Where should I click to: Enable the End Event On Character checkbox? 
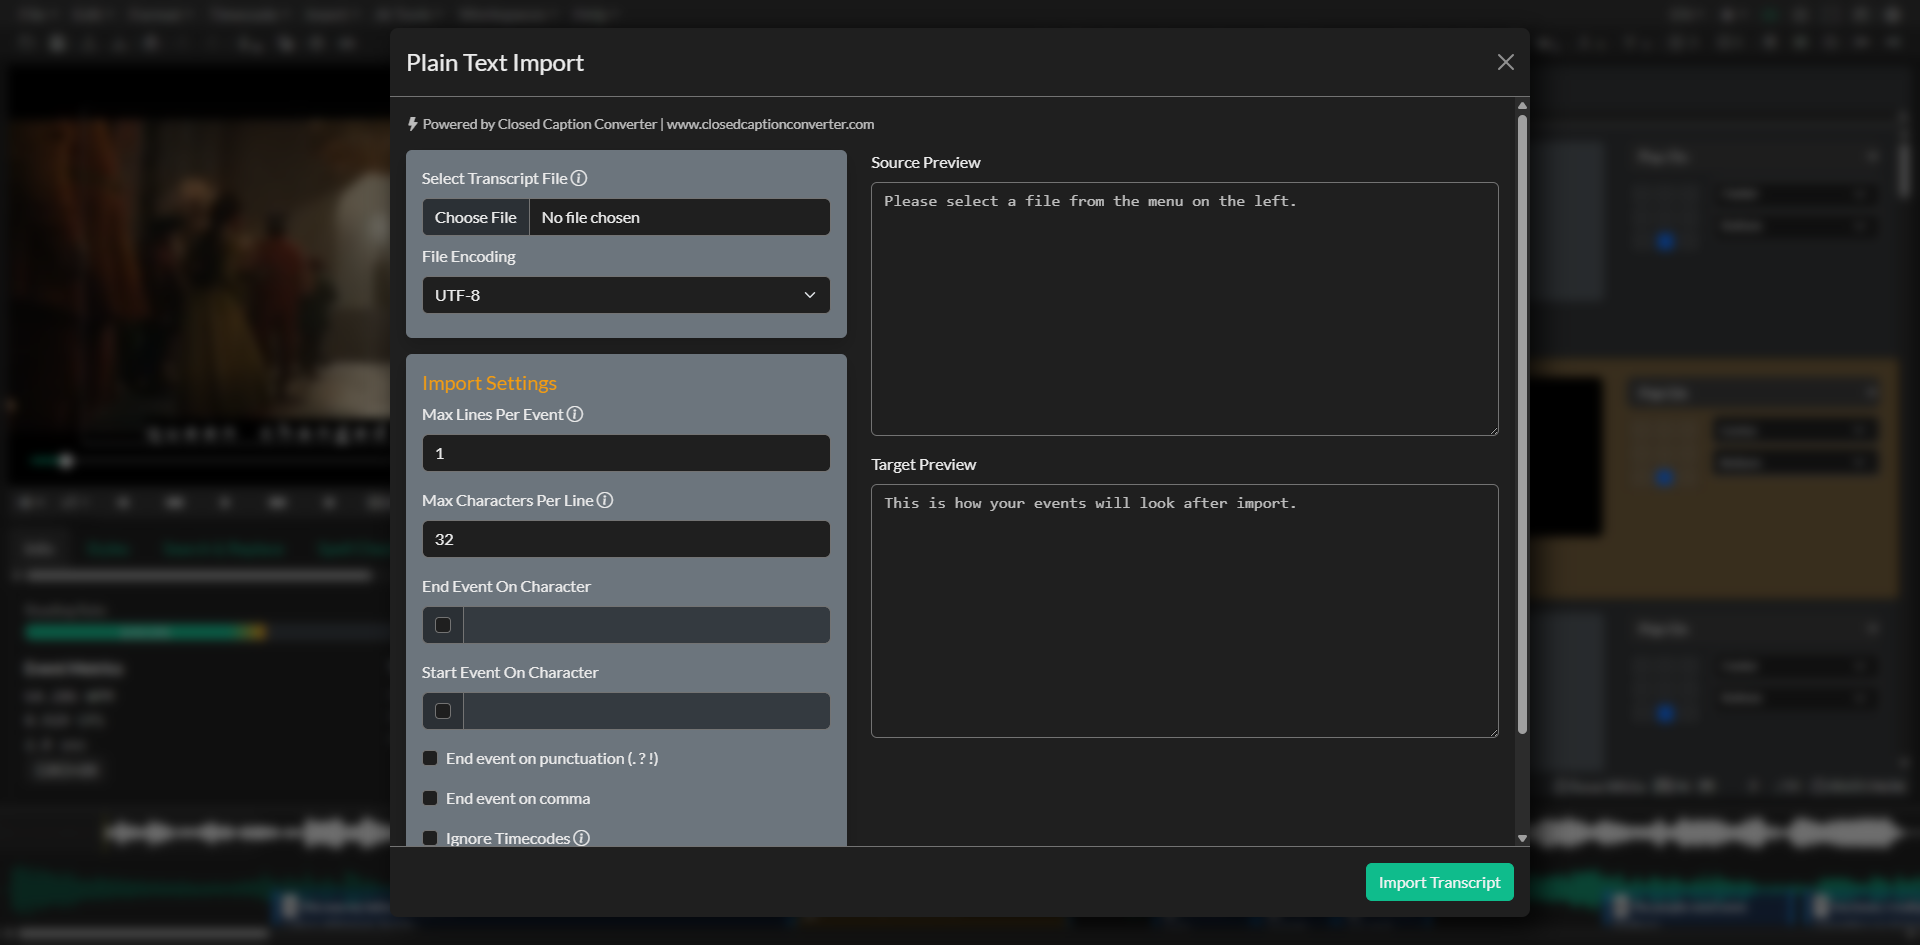[x=443, y=625]
